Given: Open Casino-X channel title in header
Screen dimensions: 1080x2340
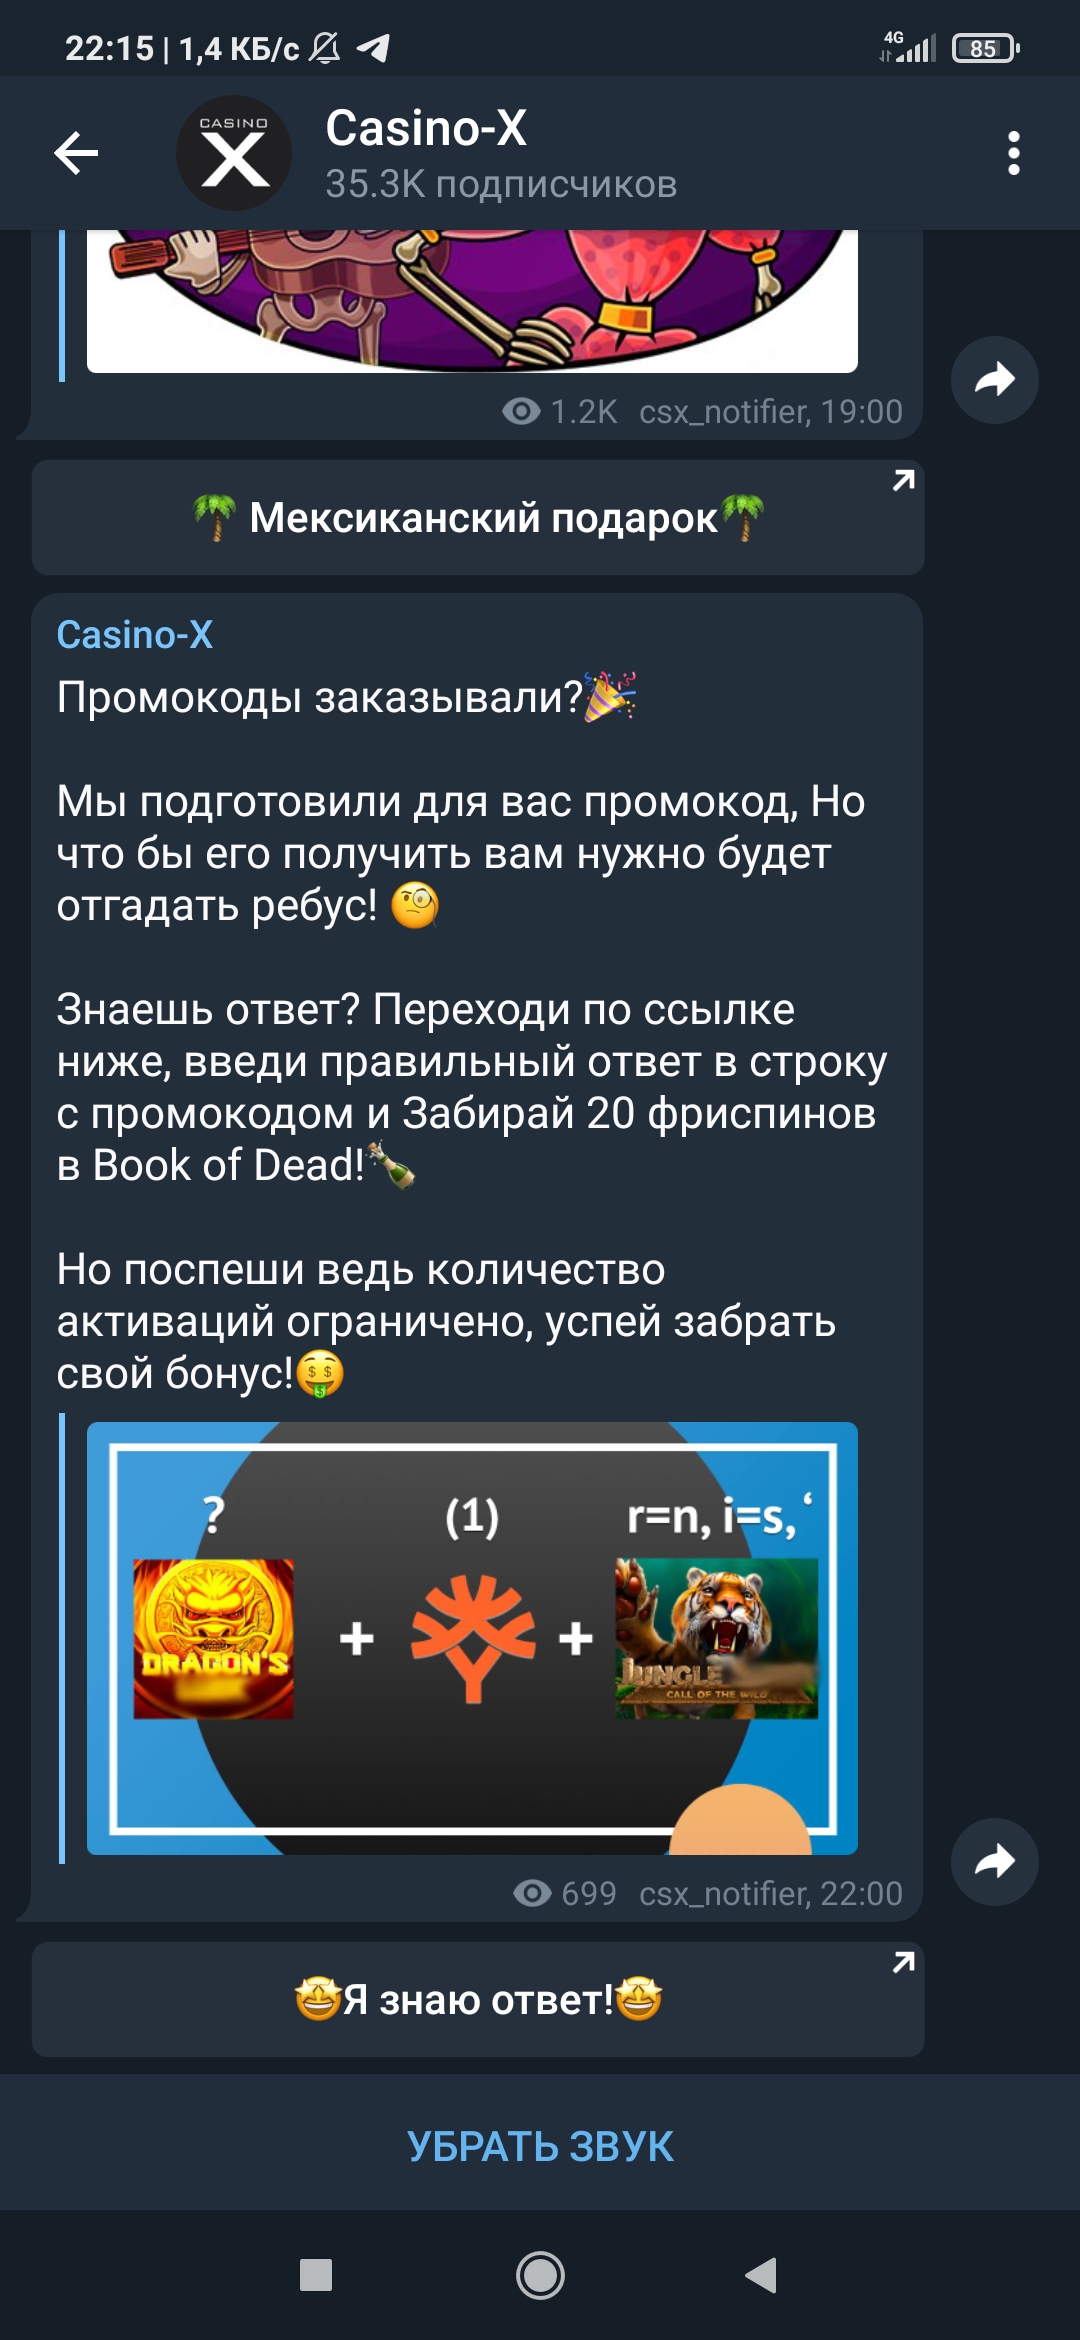Looking at the screenshot, I should pyautogui.click(x=426, y=128).
